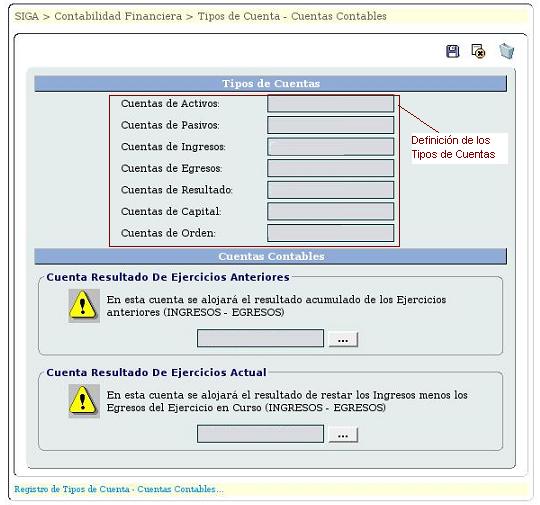Click the Ejercicios Actual account text field
The height and width of the screenshot is (505, 540).
260,434
